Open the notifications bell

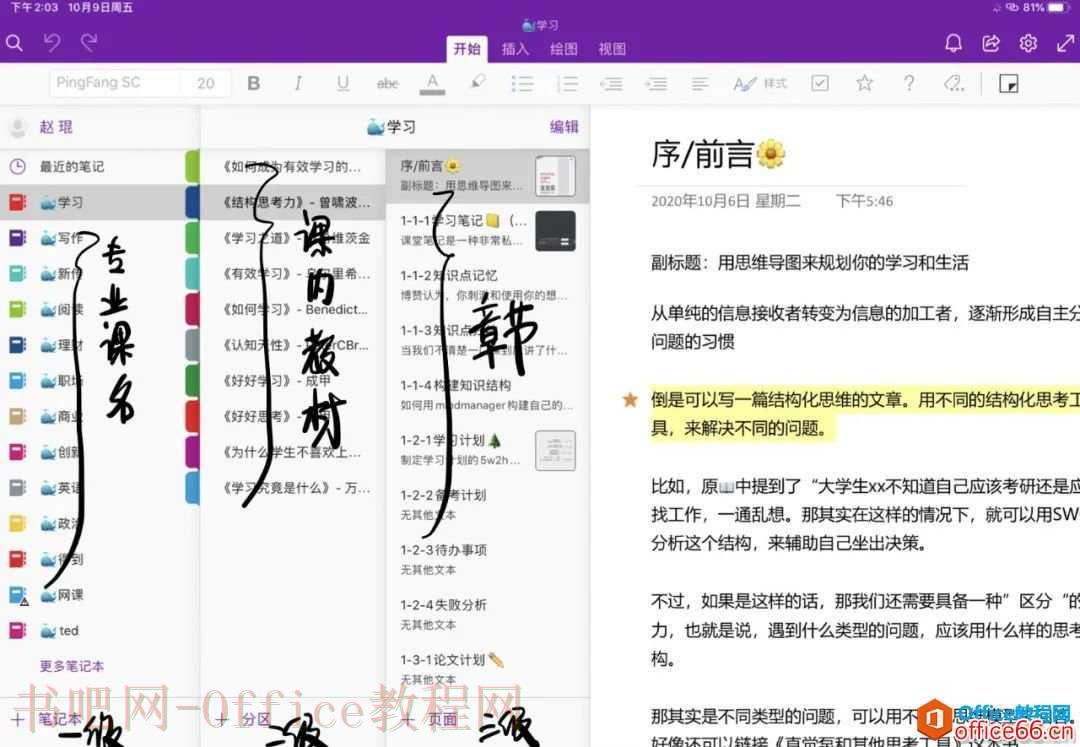[953, 43]
